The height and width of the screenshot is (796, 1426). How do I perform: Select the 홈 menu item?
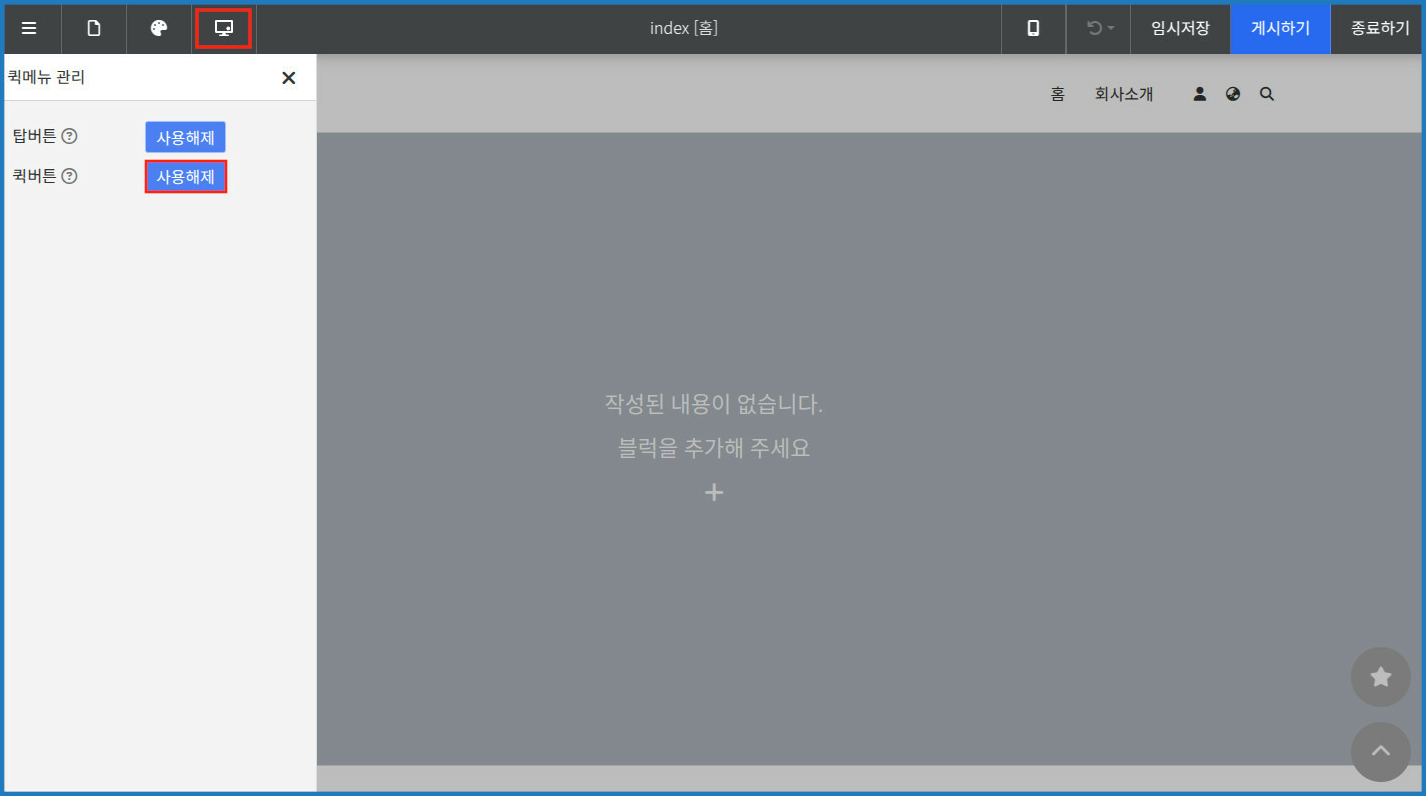1057,94
